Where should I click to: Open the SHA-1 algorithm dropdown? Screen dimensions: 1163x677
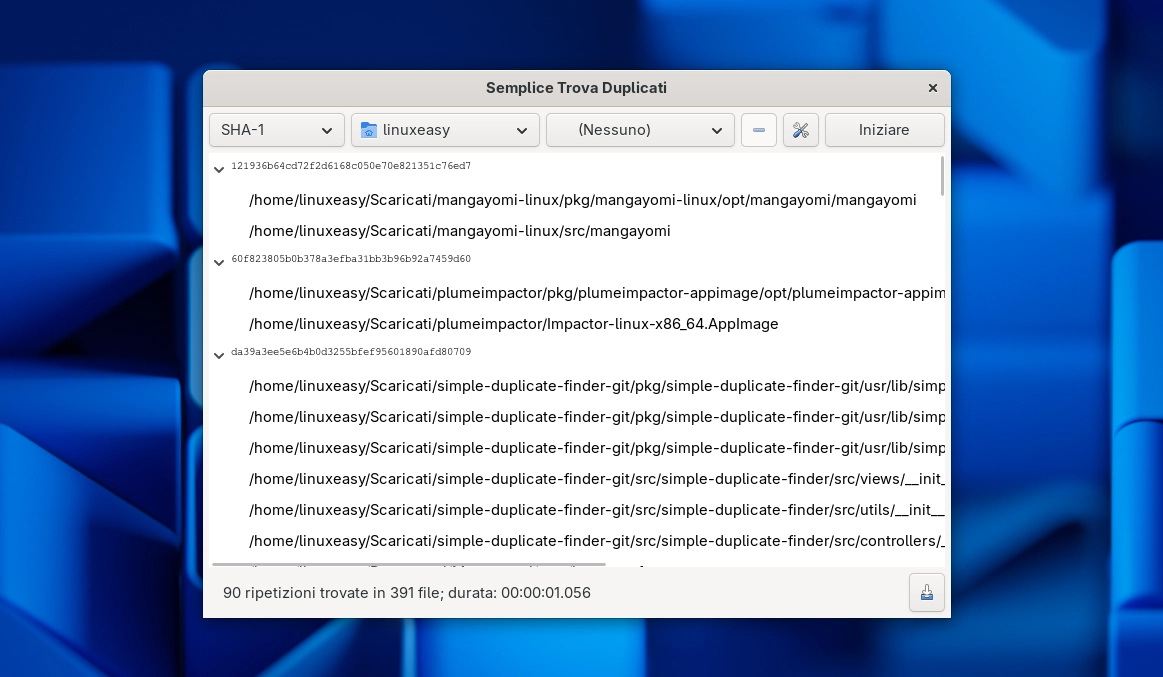(276, 129)
